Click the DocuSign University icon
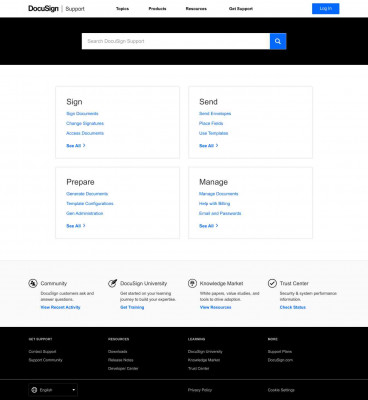 (x=112, y=283)
